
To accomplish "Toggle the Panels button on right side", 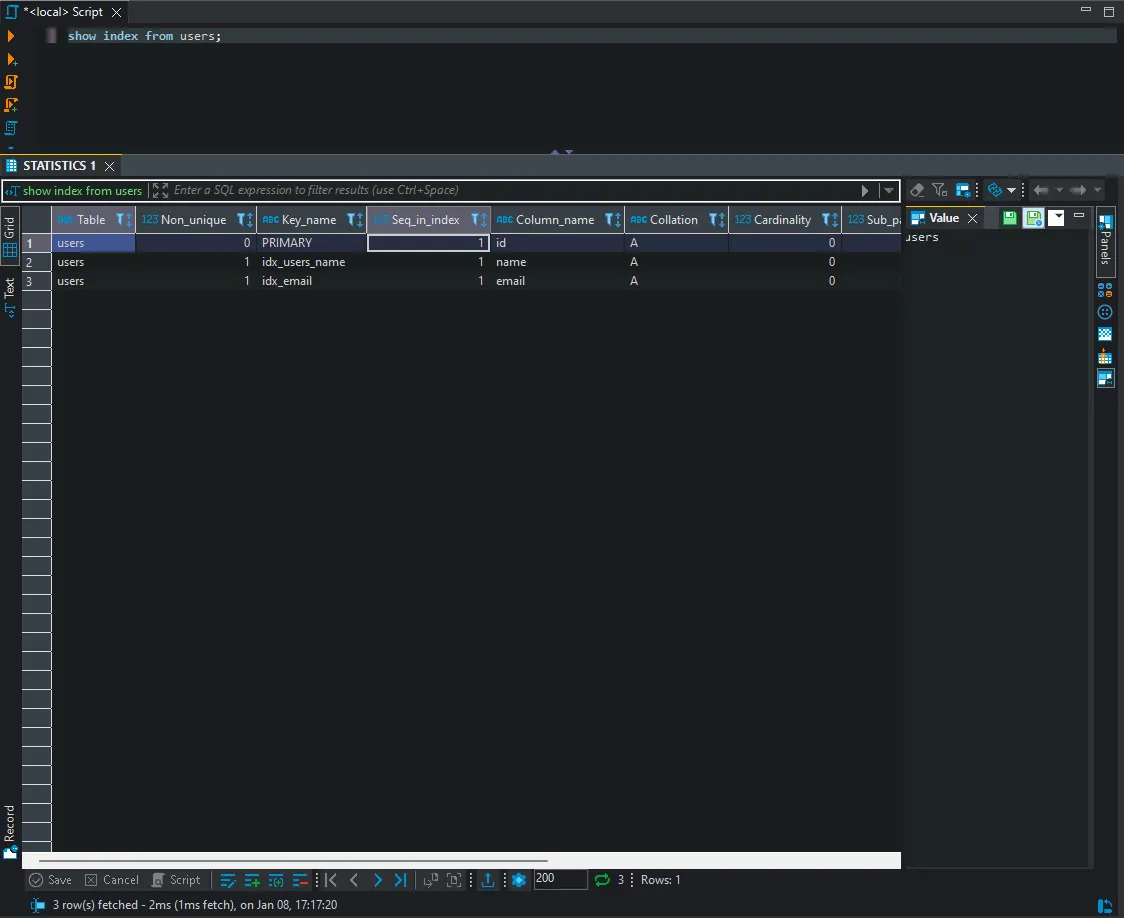I will click(1105, 240).
